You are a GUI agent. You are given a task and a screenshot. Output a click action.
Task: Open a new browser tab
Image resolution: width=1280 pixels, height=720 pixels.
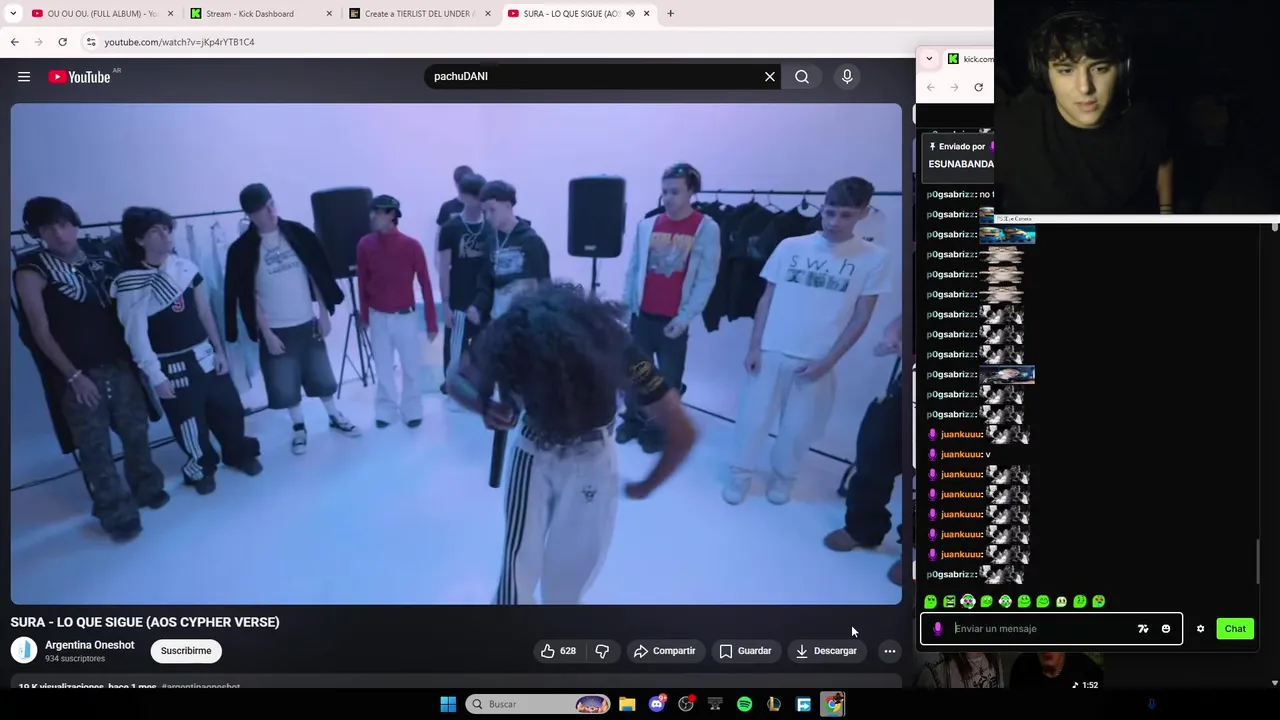(670, 14)
